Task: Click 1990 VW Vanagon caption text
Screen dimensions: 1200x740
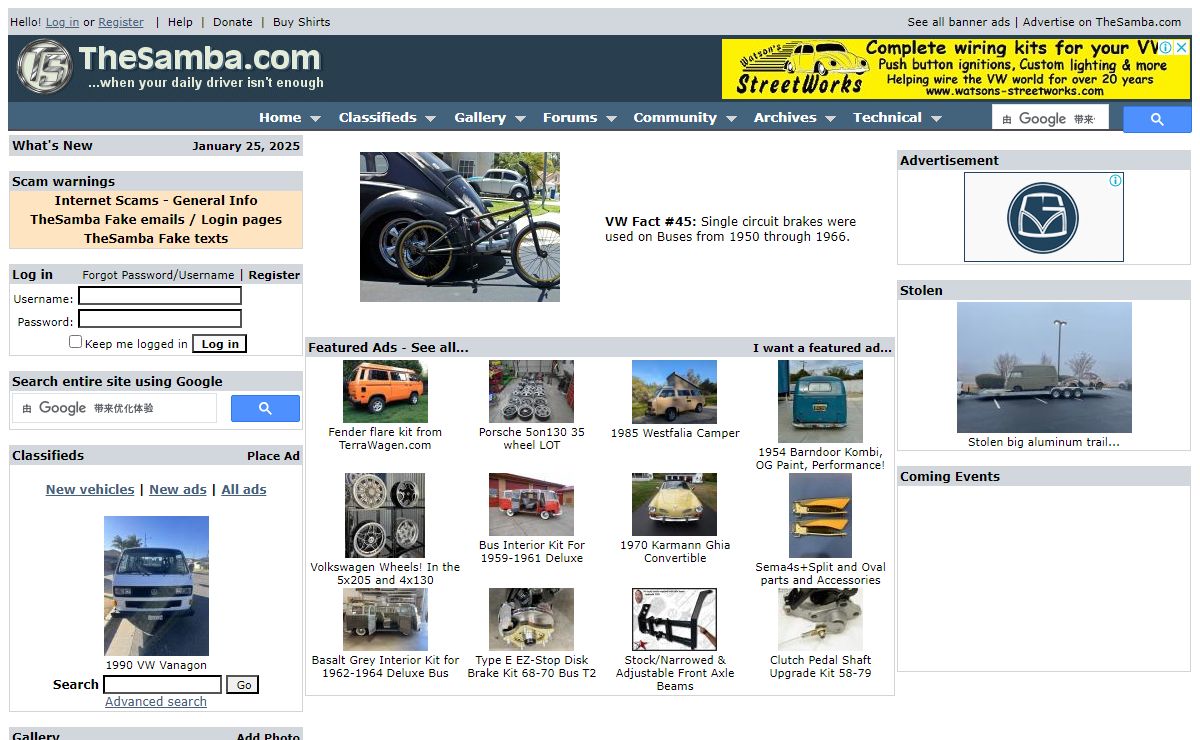Action: point(156,665)
